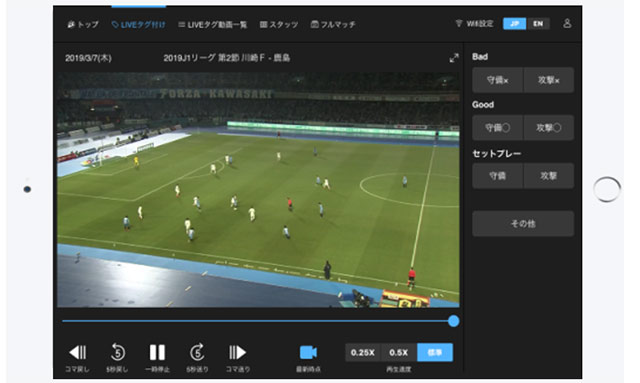Switch to the スタッツ tab
This screenshot has width=640, height=383.
279,24
